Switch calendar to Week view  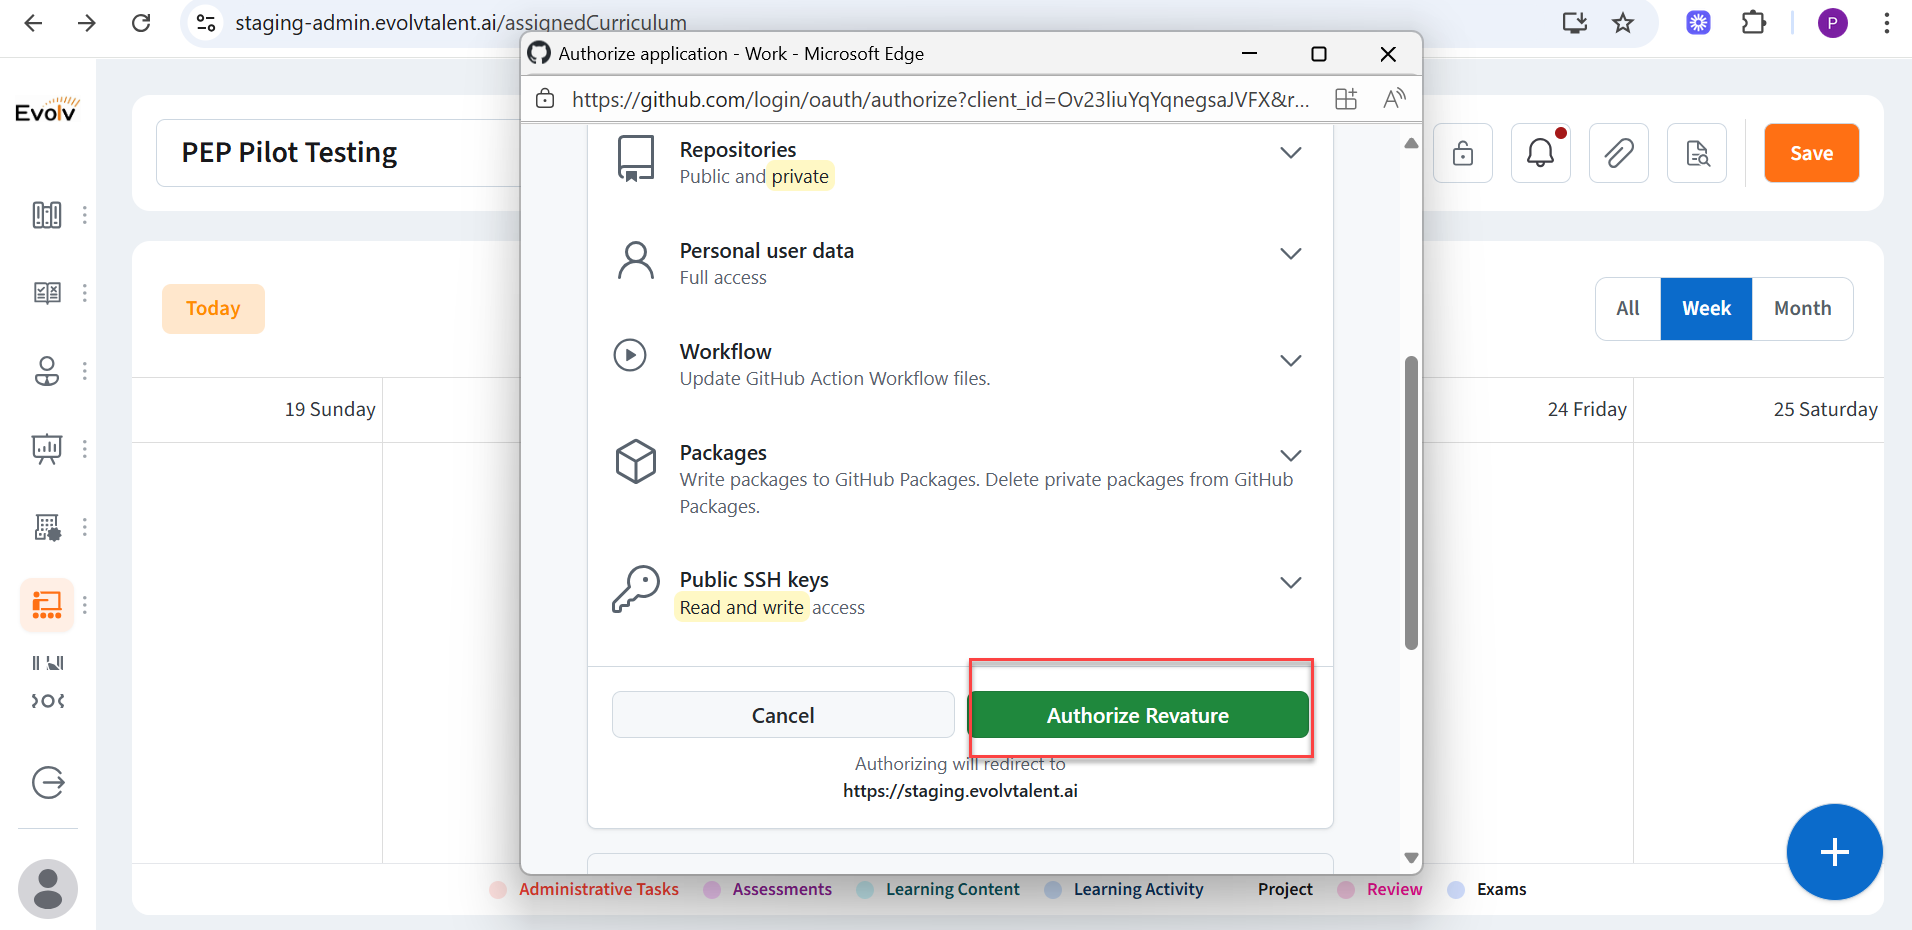pos(1706,309)
